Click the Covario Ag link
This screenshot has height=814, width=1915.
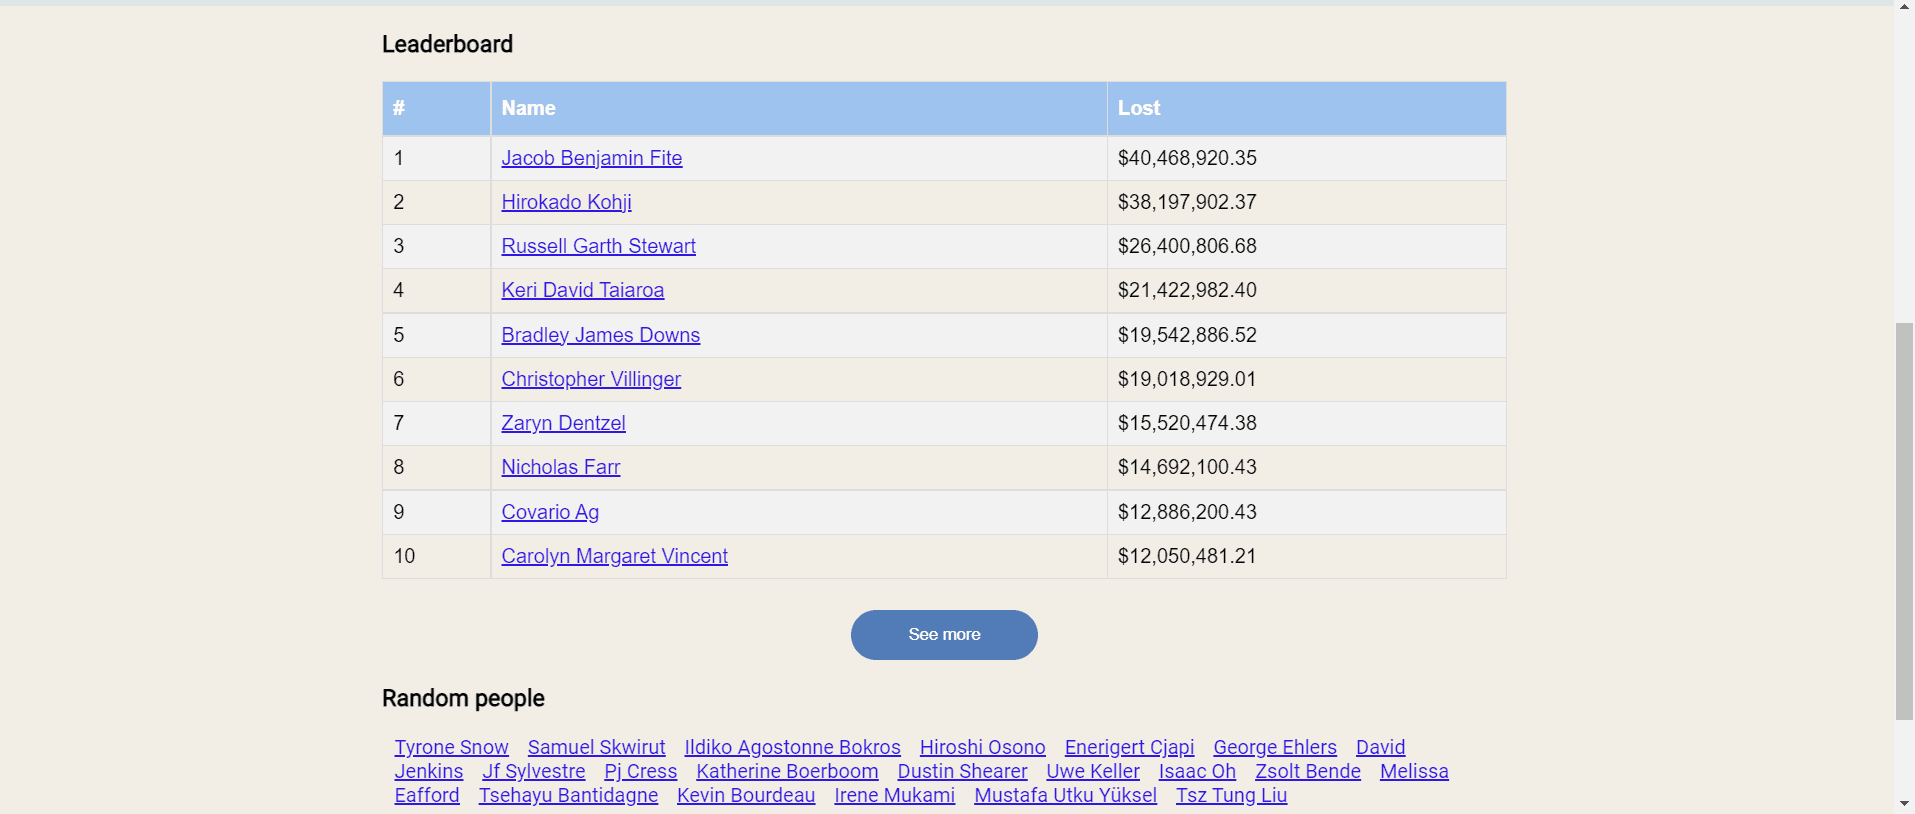tap(549, 512)
